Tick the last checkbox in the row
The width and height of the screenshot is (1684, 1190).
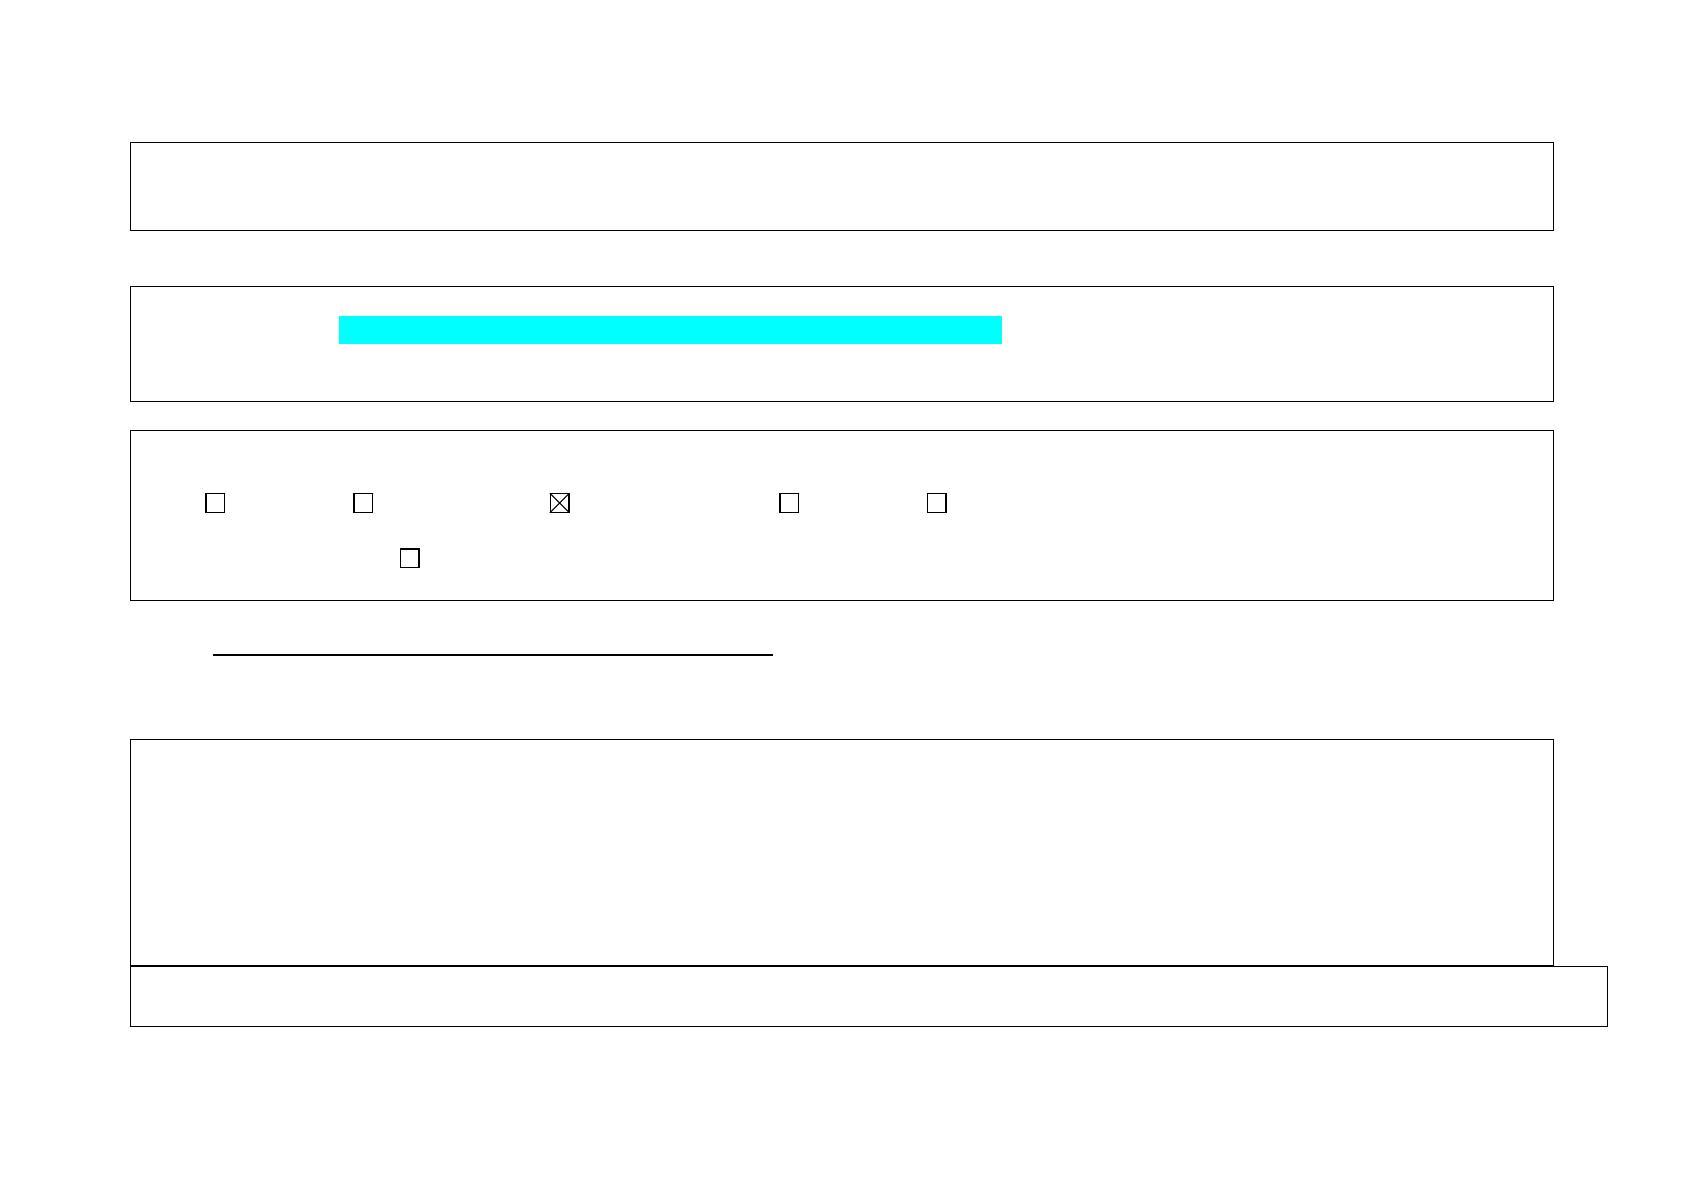tap(937, 503)
